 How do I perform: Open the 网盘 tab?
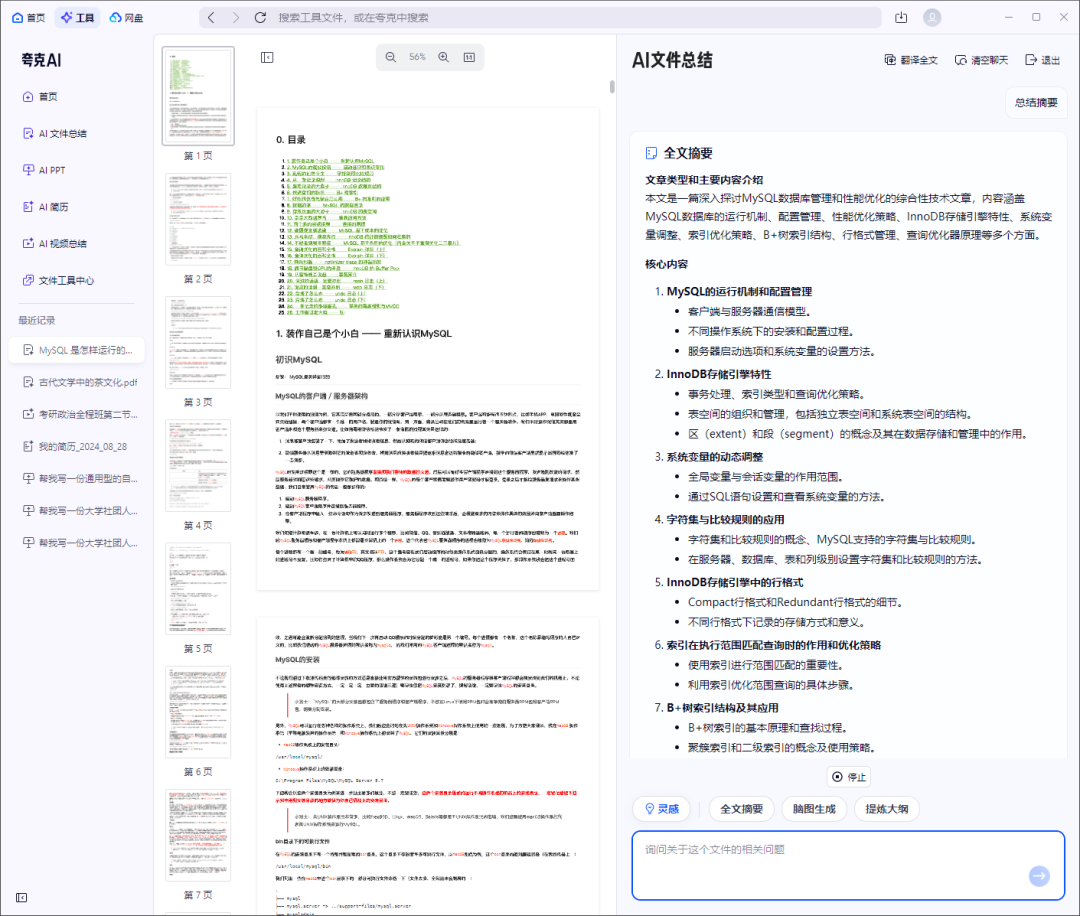(x=127, y=18)
